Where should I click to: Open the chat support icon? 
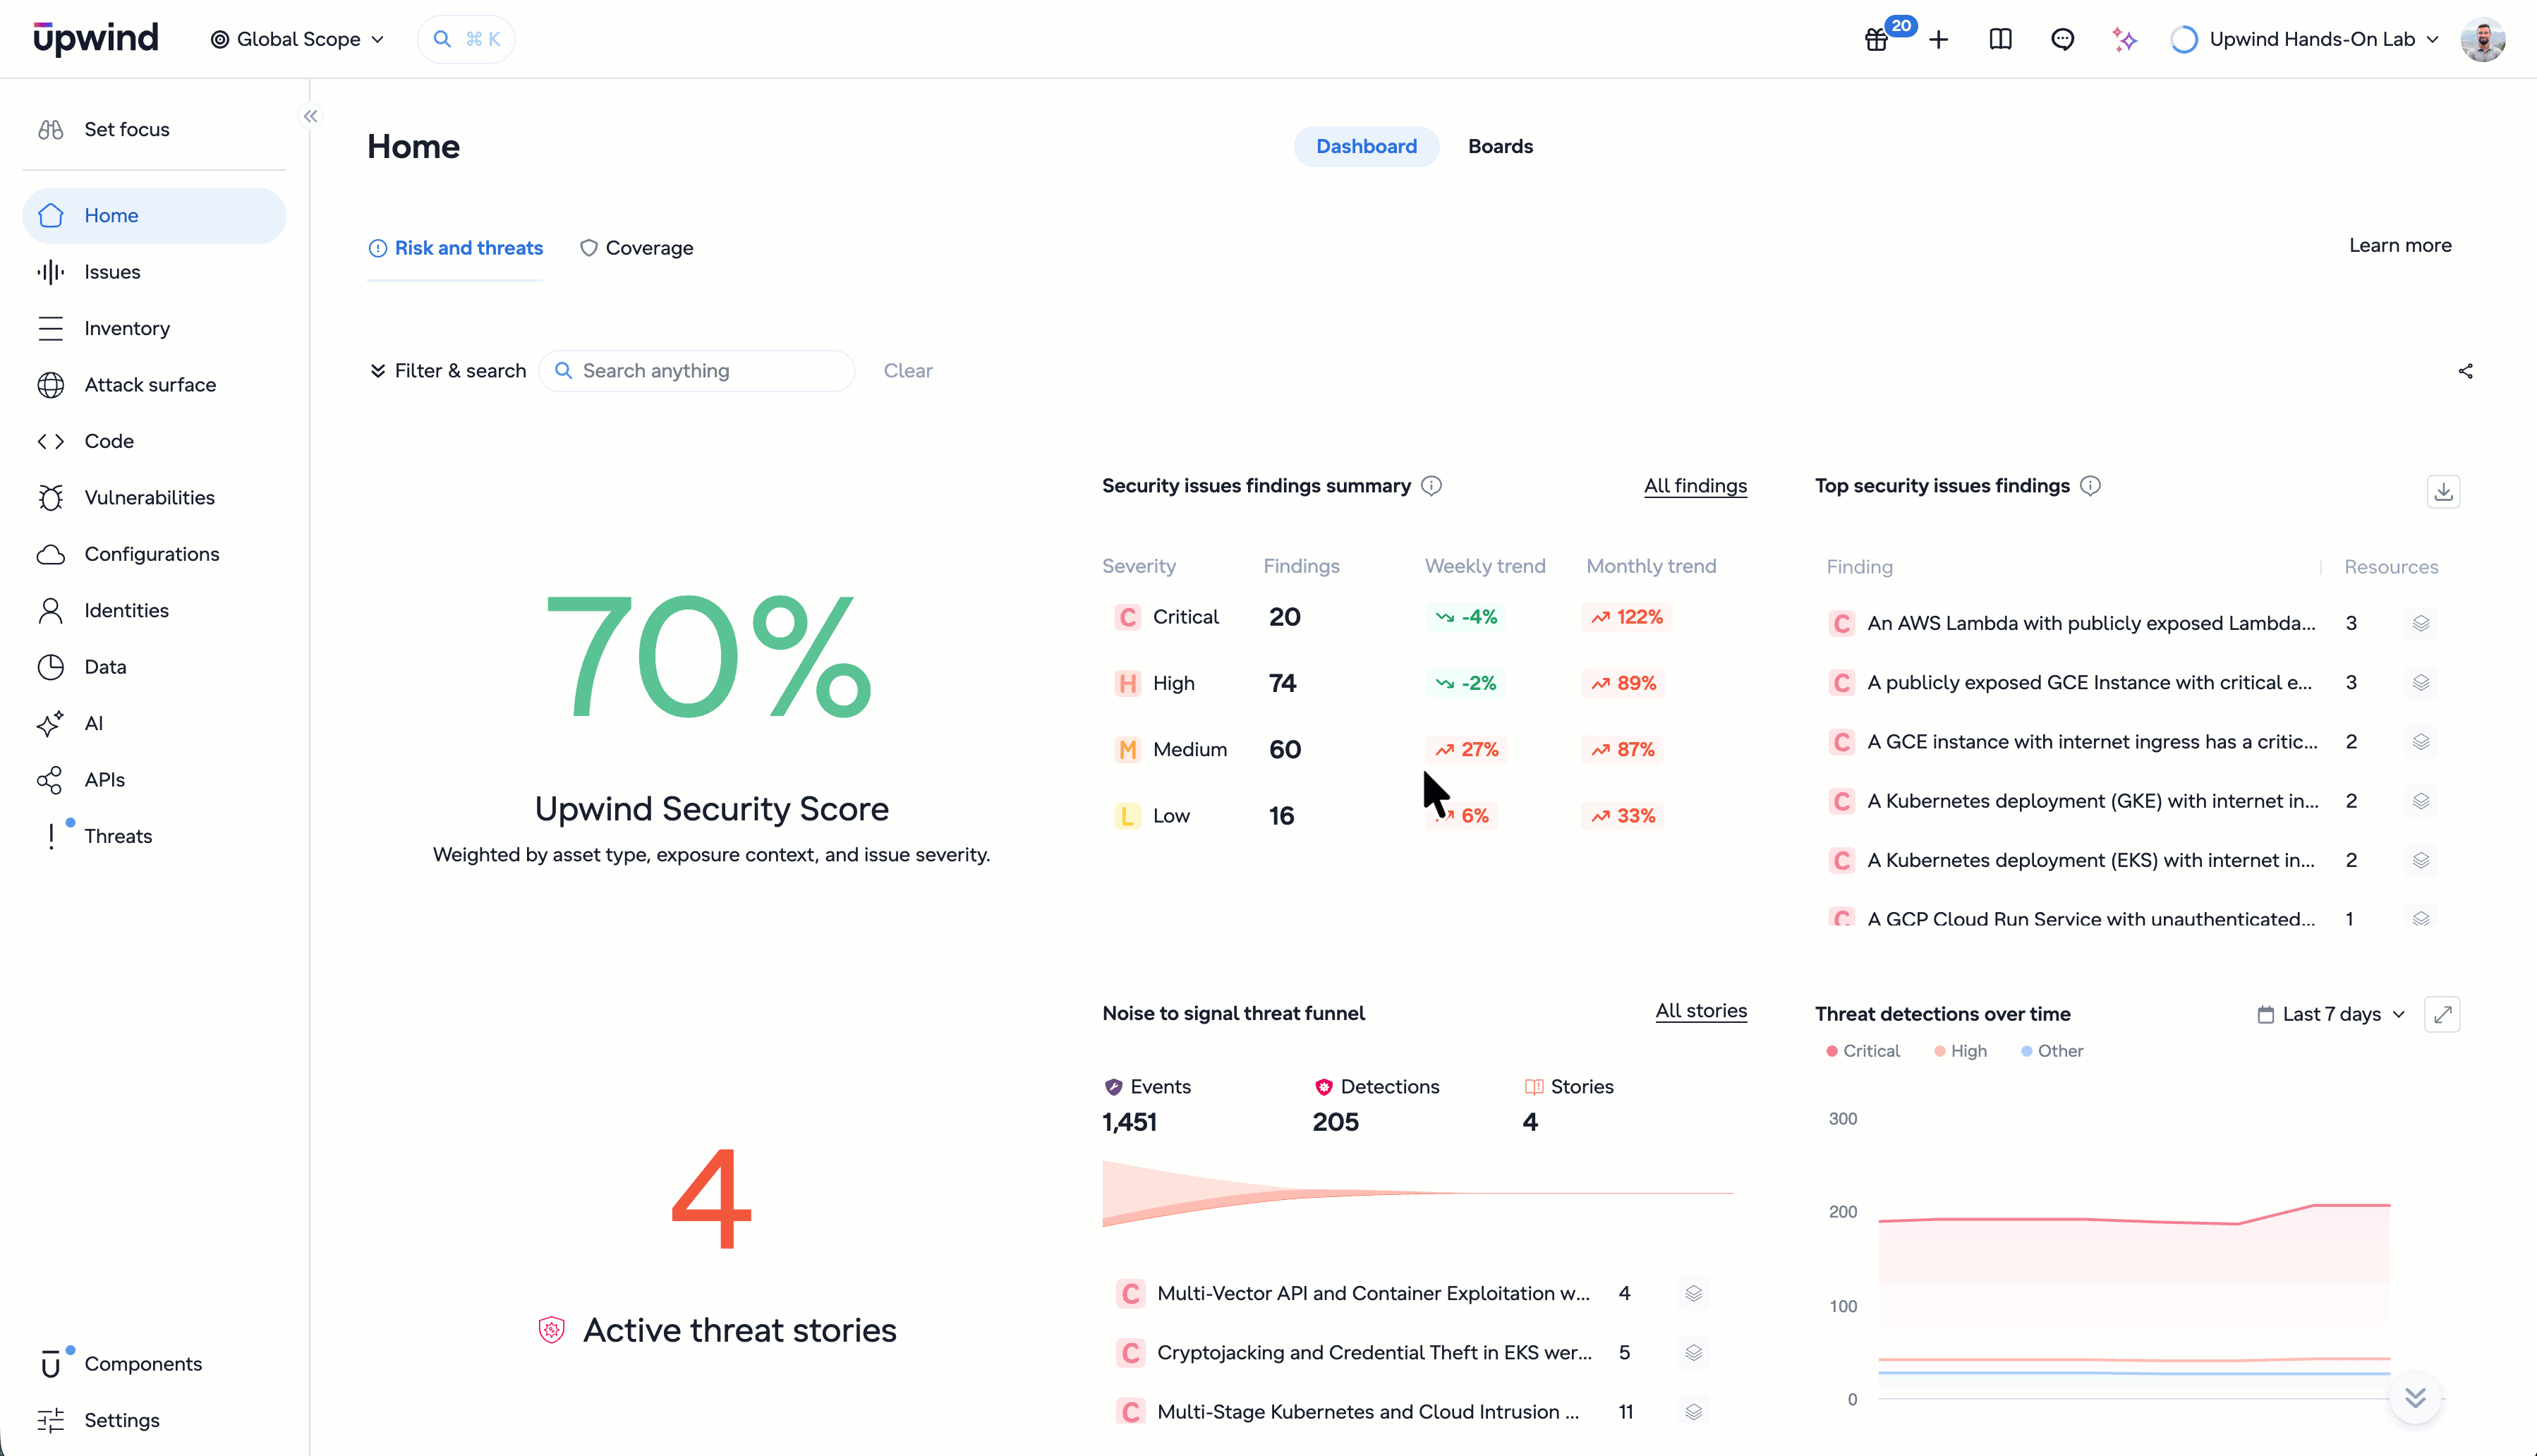(x=2063, y=39)
